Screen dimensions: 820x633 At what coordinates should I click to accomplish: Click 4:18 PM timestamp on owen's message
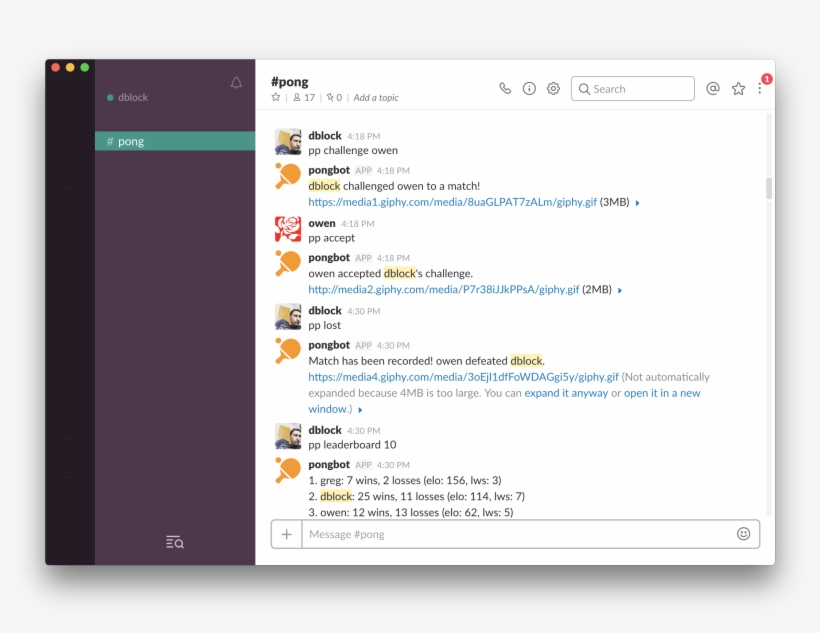(x=358, y=224)
